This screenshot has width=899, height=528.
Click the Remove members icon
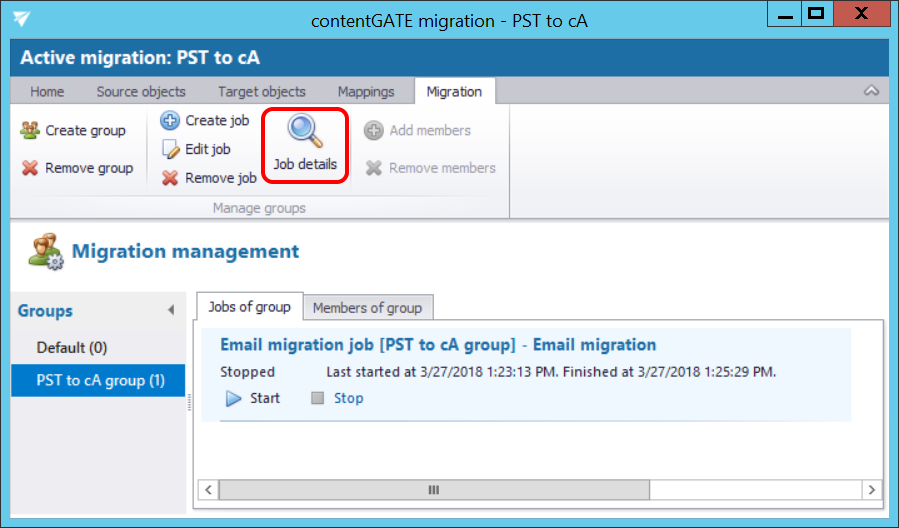click(374, 168)
